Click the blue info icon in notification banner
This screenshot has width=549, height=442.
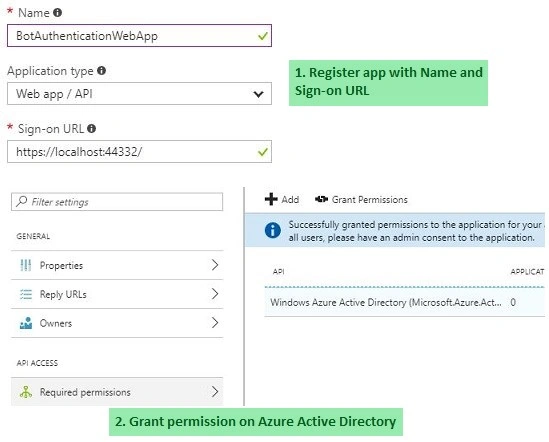tap(273, 230)
